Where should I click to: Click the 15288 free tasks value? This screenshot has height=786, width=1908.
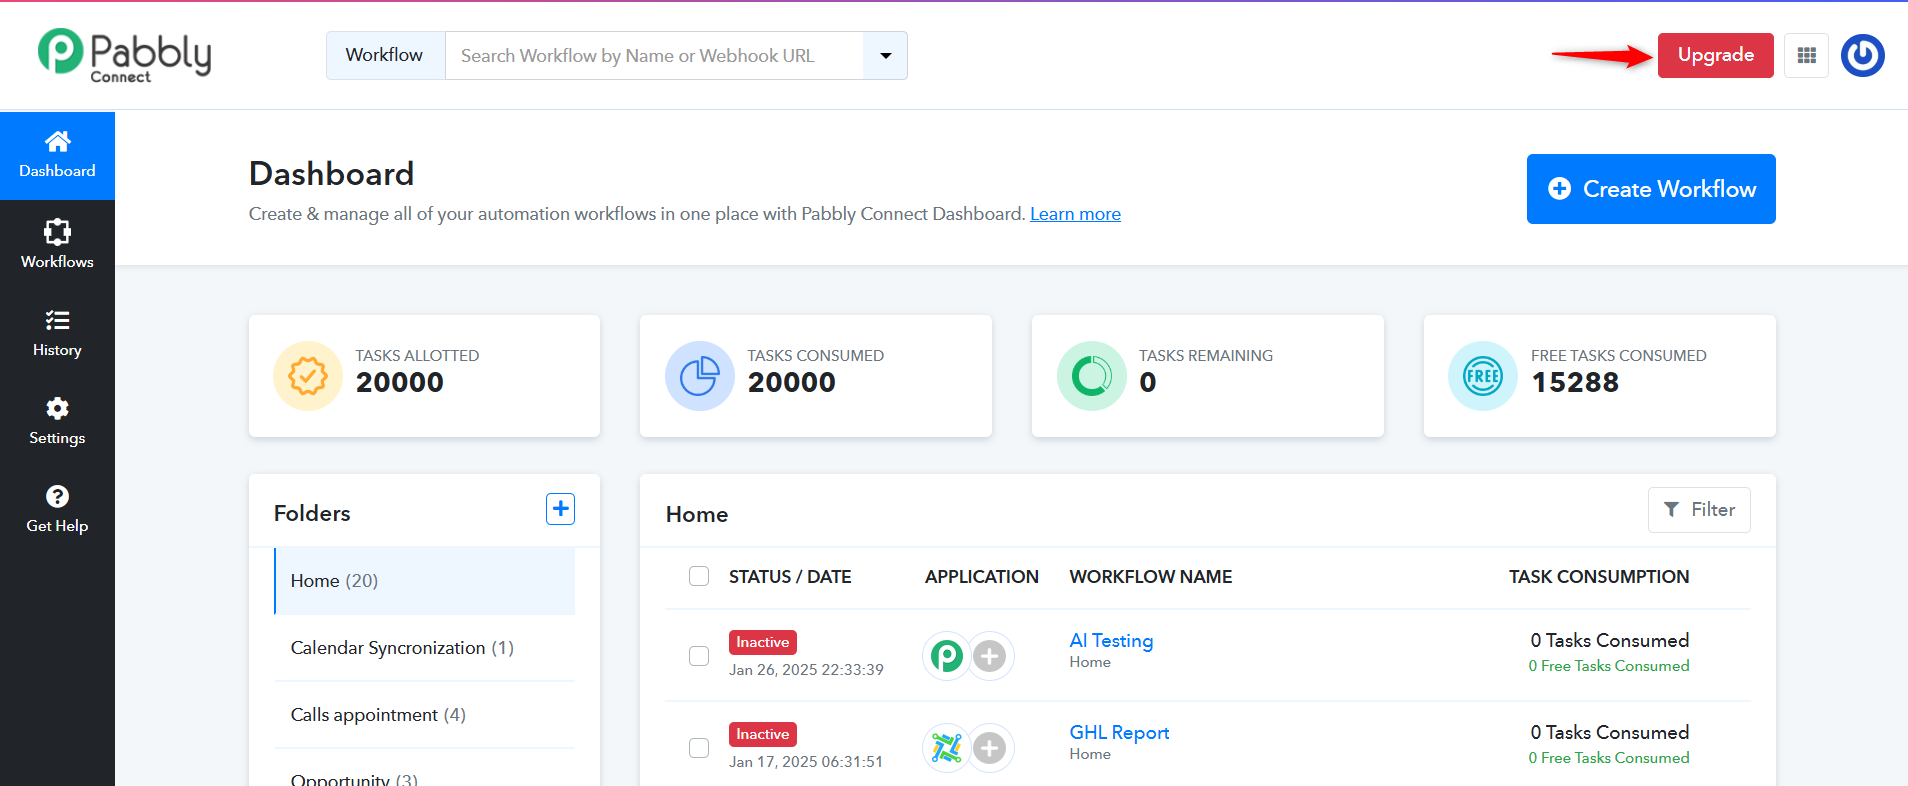click(1575, 383)
